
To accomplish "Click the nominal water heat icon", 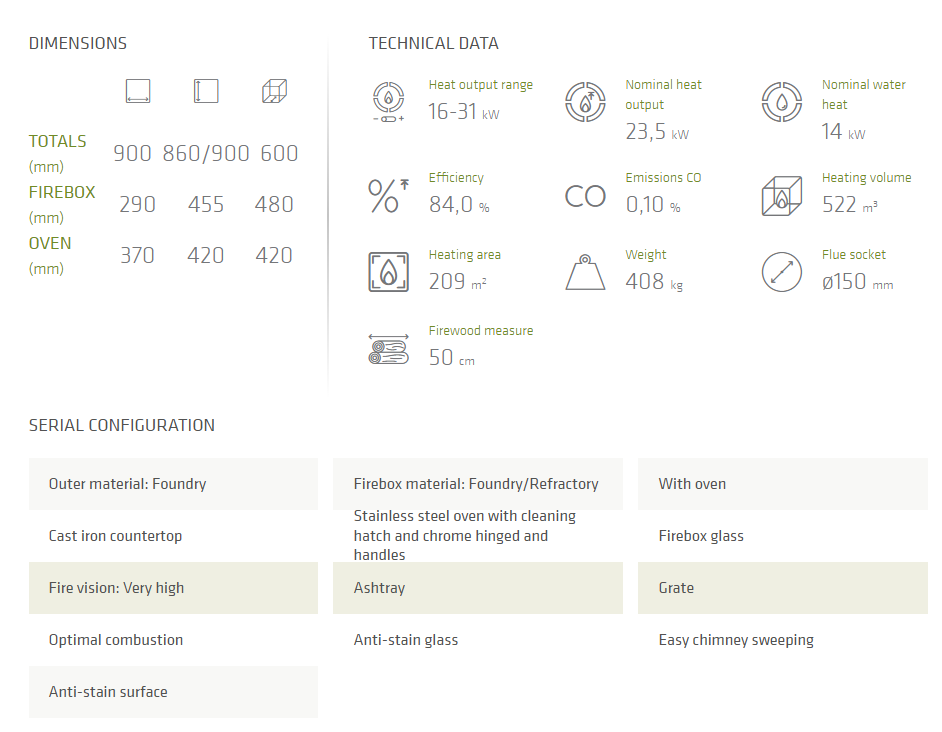I will coord(782,101).
